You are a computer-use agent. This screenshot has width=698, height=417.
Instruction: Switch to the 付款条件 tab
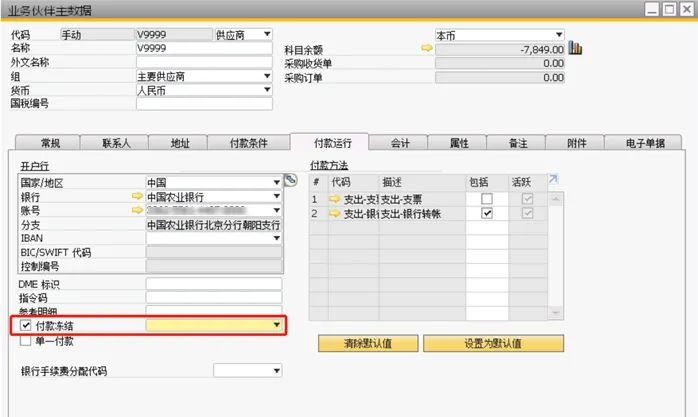(x=249, y=143)
